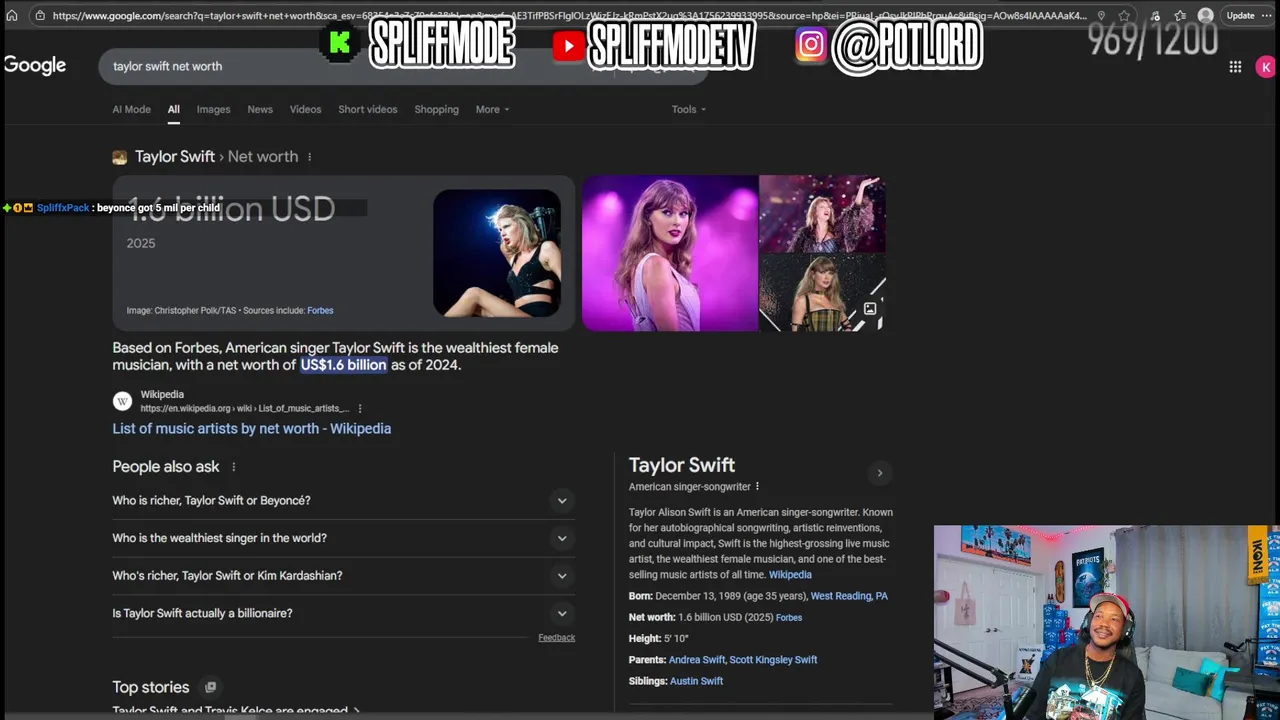
Task: Open the blue stage Taylor Swift photo
Action: click(497, 252)
